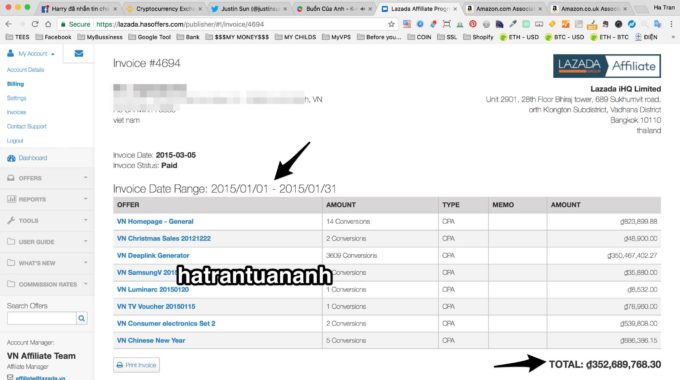
Task: Open the Shopify bookmarks folder
Action: coord(478,37)
